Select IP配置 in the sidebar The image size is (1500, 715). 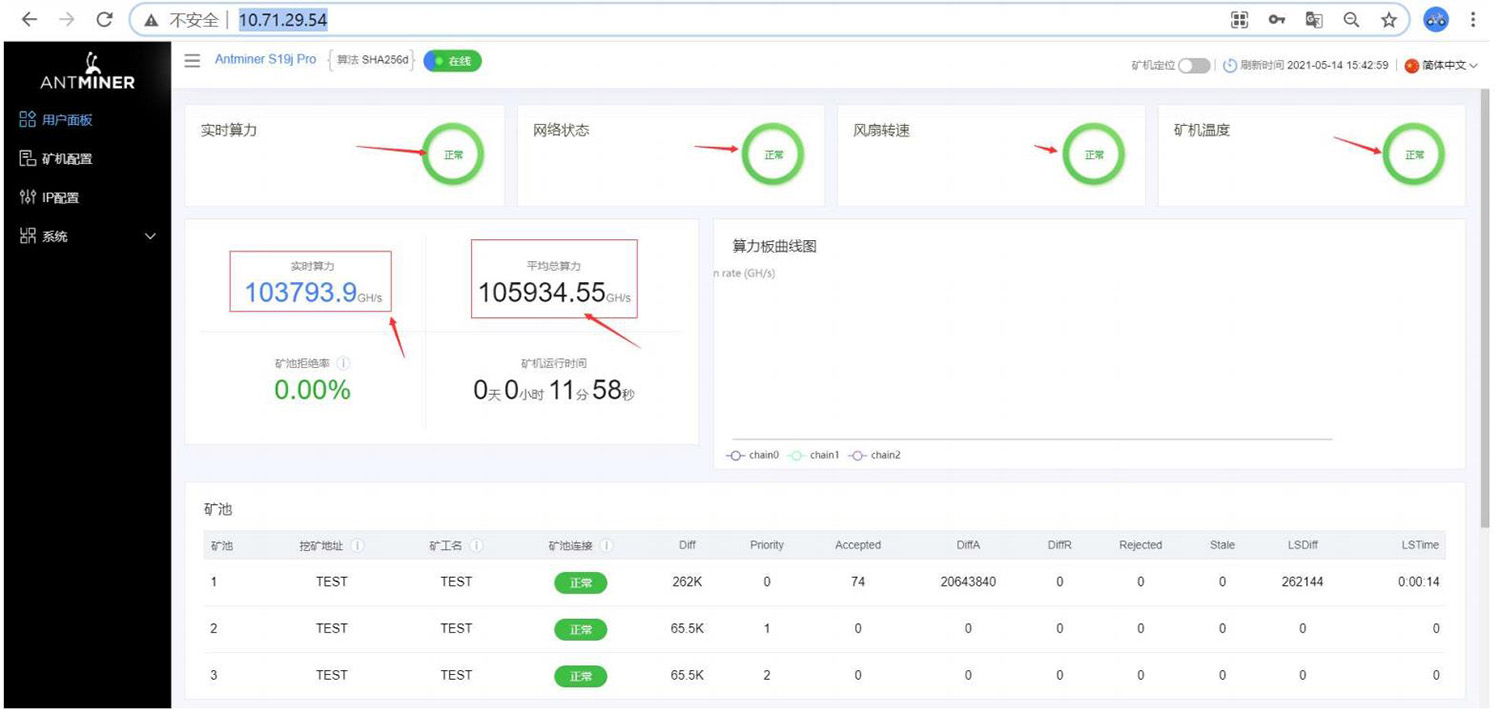coord(50,198)
